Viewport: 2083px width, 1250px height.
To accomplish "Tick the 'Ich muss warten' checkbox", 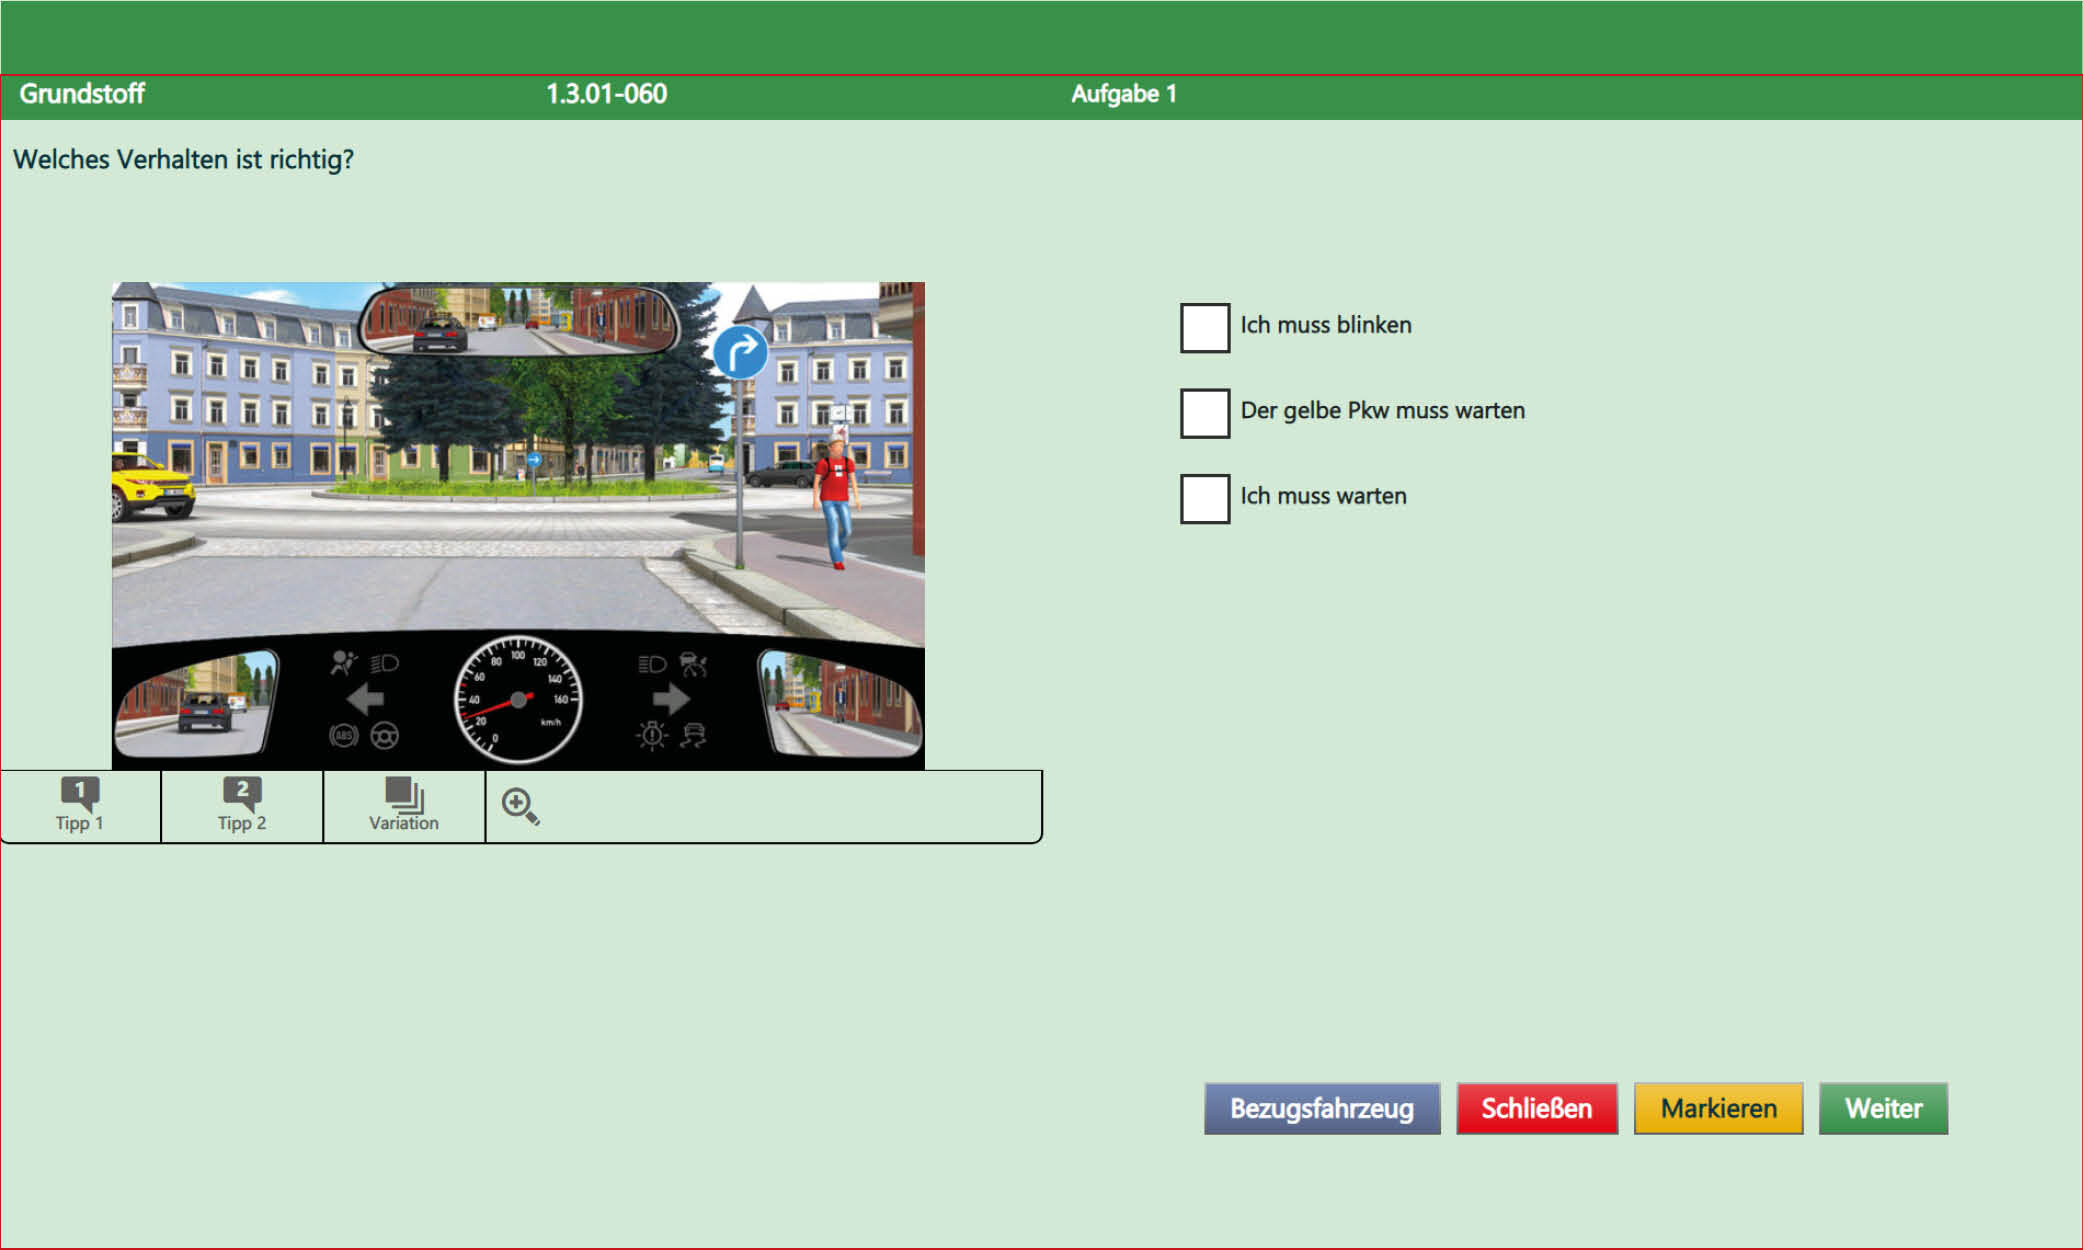I will click(x=1205, y=498).
